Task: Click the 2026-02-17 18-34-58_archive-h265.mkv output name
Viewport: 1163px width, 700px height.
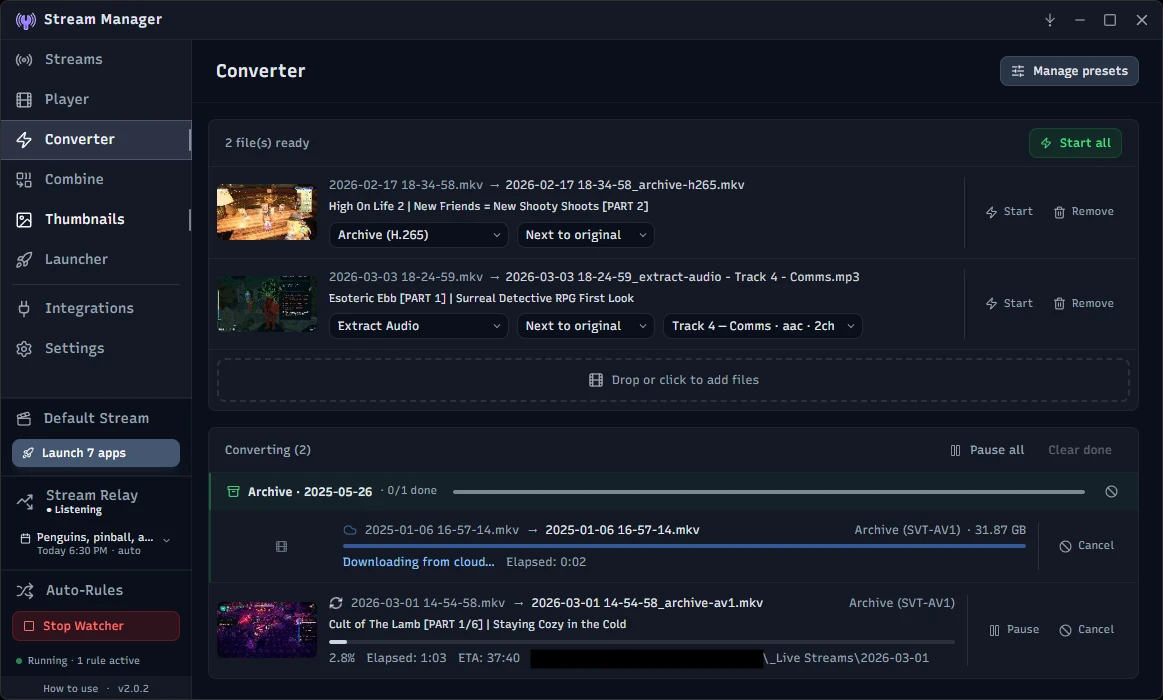Action: point(625,185)
